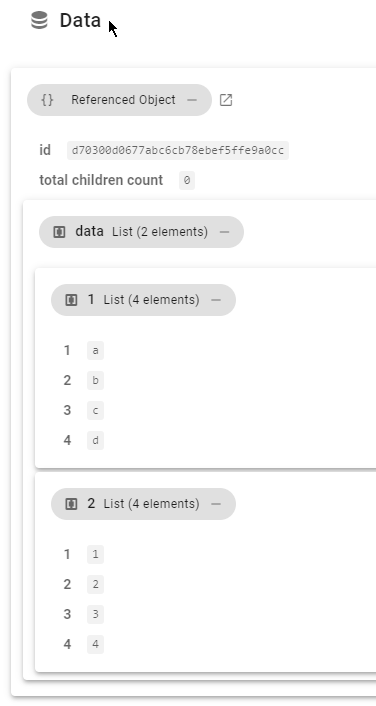This screenshot has height=706, width=376.
Task: Click the Data page heading
Action: coord(80,20)
